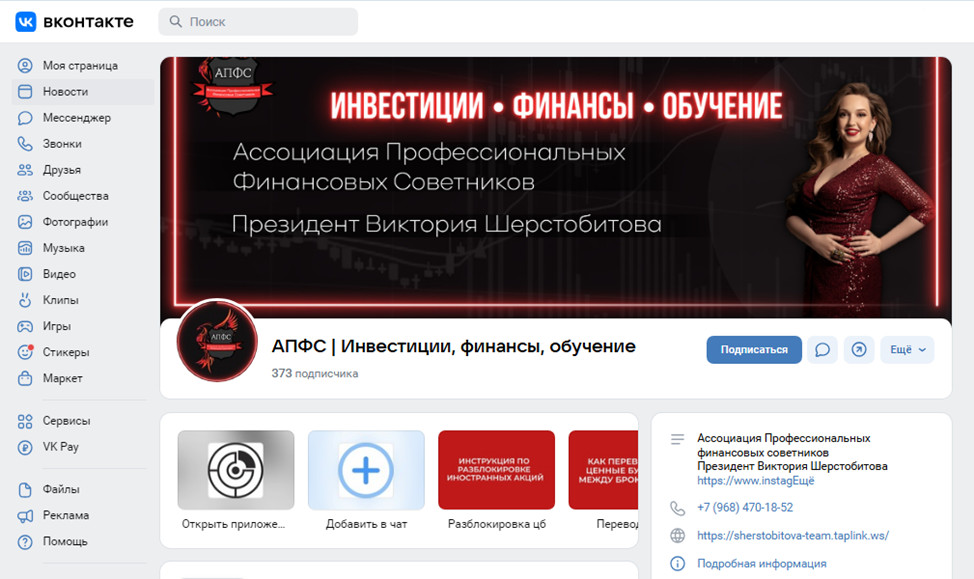The width and height of the screenshot is (974, 579).
Task: Click the Подписаться button
Action: click(x=754, y=350)
